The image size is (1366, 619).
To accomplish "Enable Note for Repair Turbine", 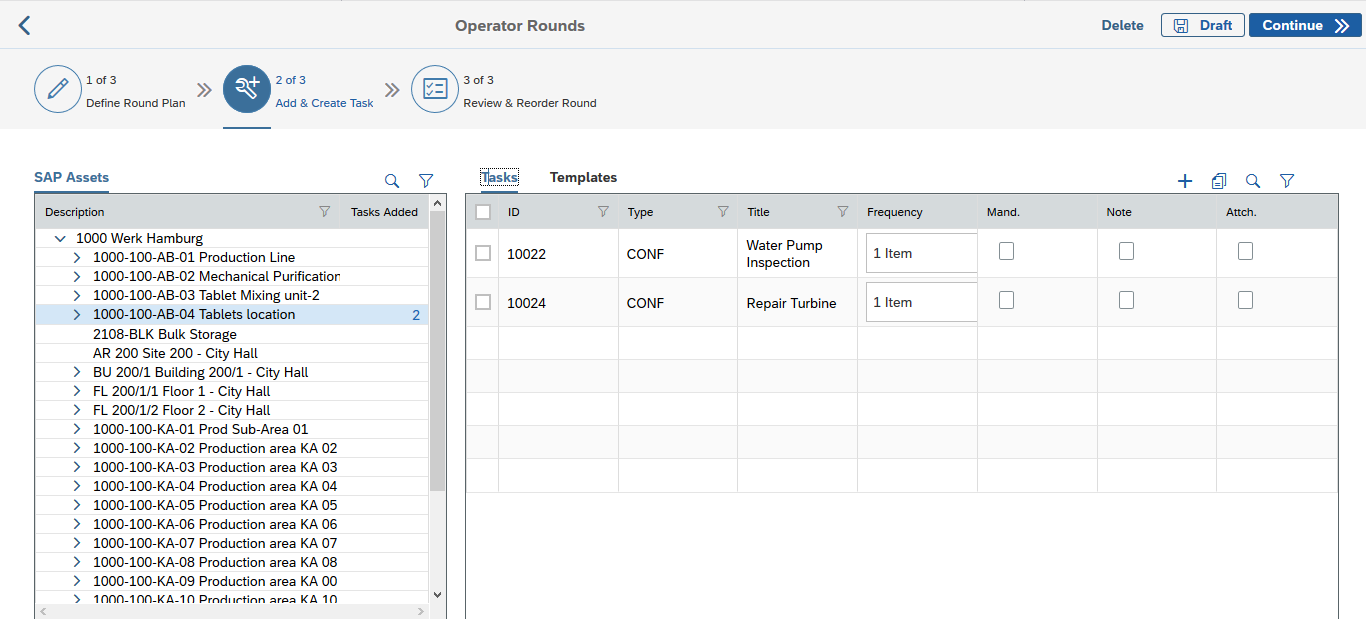I will [x=1127, y=300].
